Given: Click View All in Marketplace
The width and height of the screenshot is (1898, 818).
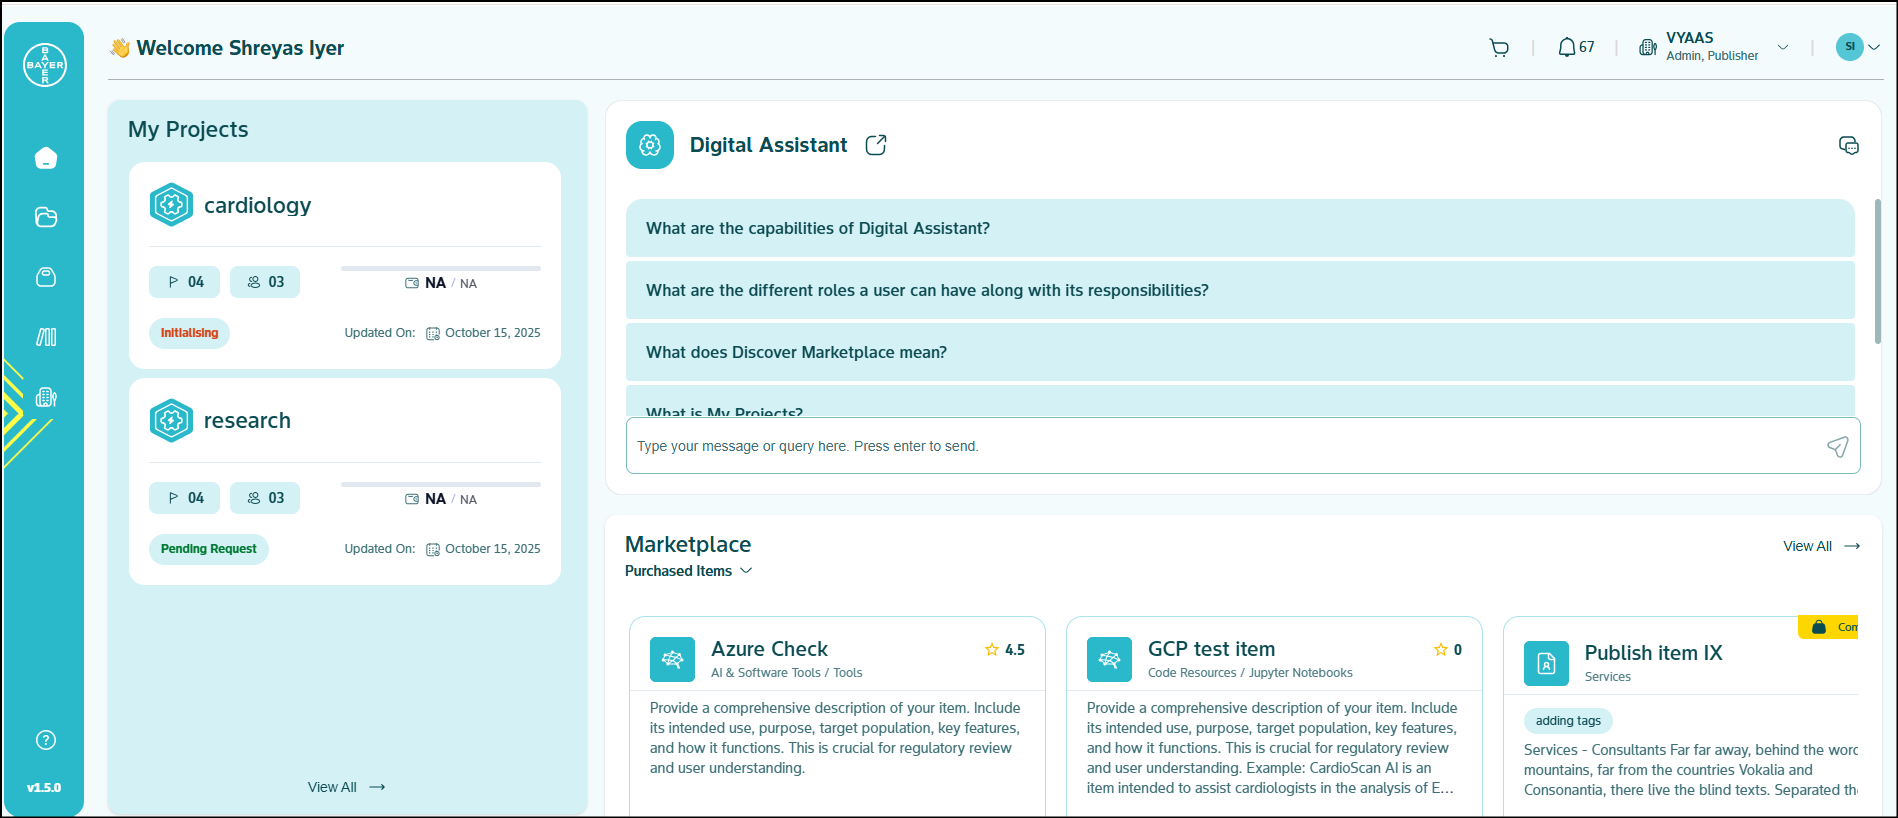Looking at the screenshot, I should (x=1821, y=546).
